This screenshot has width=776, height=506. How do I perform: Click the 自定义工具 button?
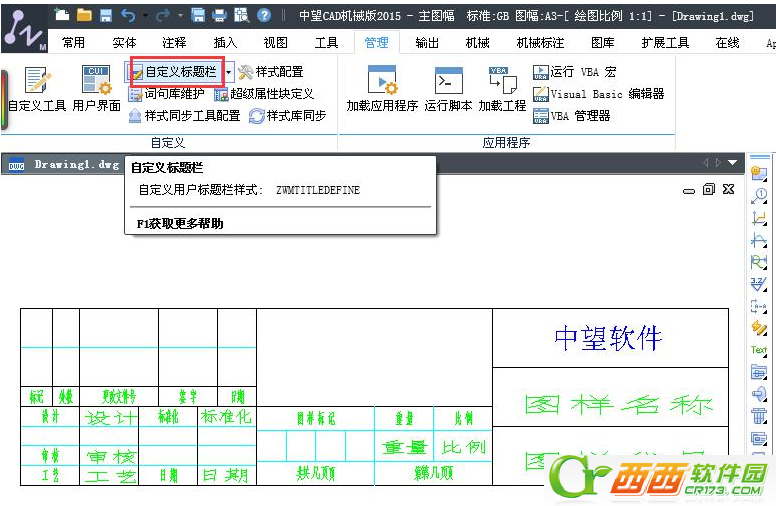37,89
